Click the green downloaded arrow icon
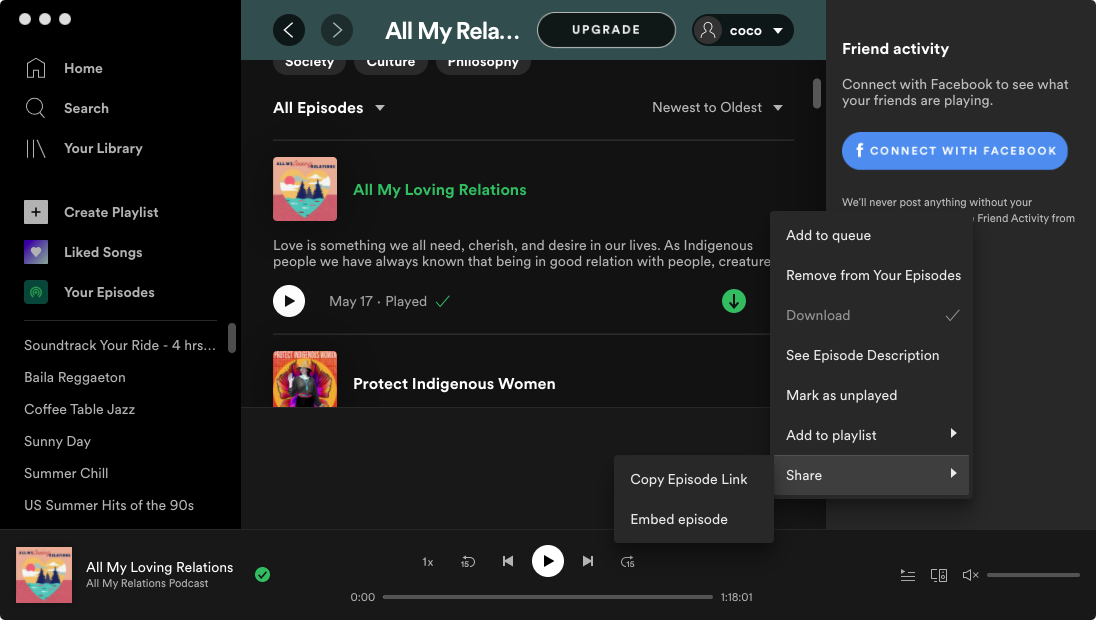 point(734,301)
